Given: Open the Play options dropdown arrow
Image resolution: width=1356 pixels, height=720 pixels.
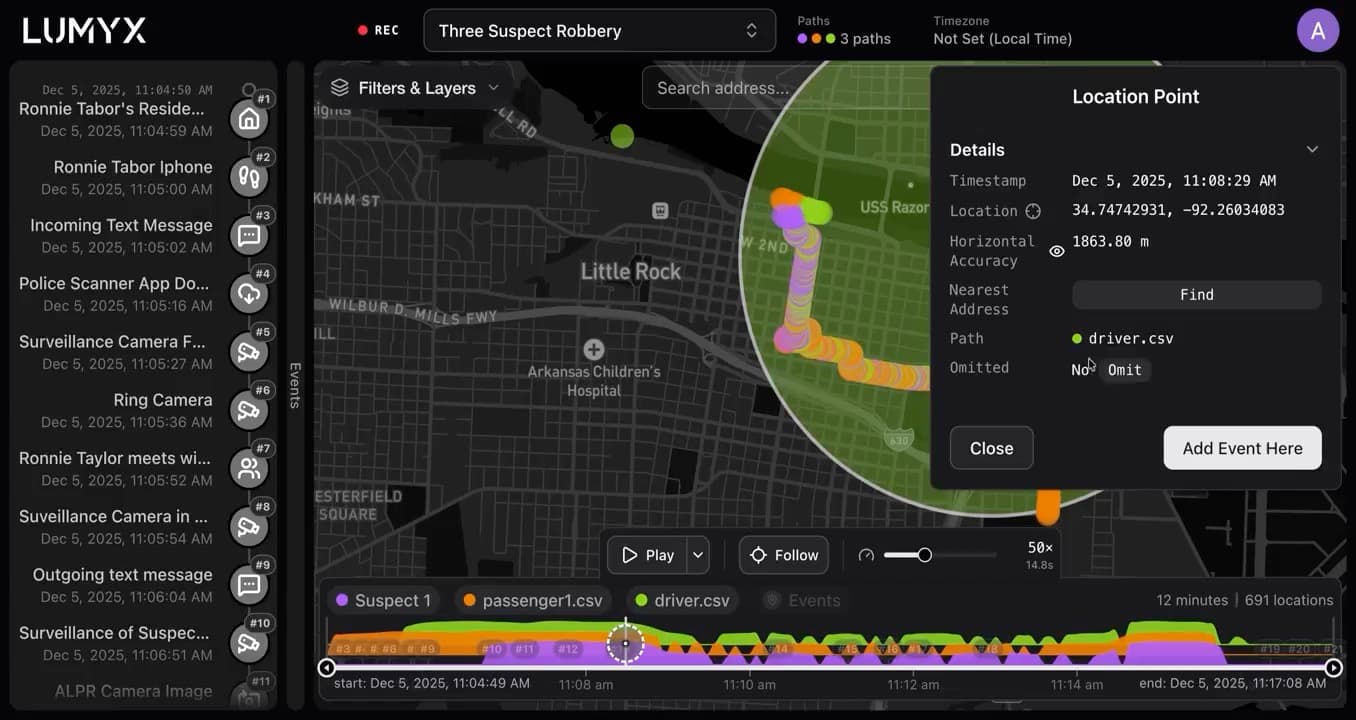Looking at the screenshot, I should click(x=698, y=555).
